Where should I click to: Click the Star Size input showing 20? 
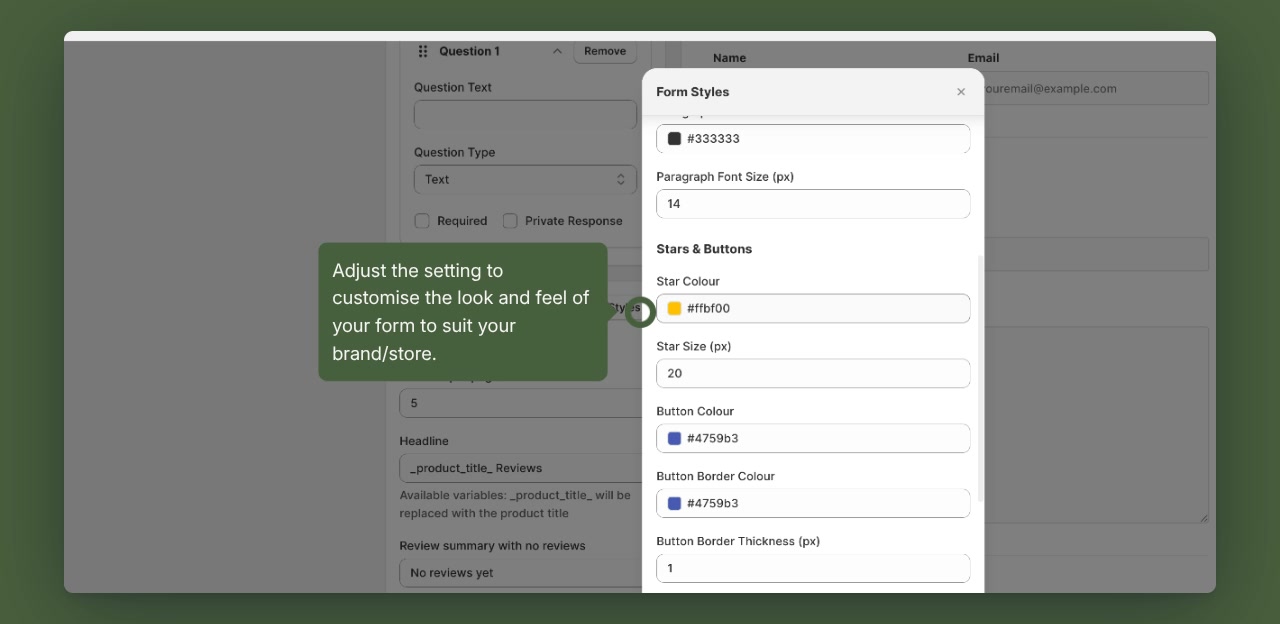point(813,373)
